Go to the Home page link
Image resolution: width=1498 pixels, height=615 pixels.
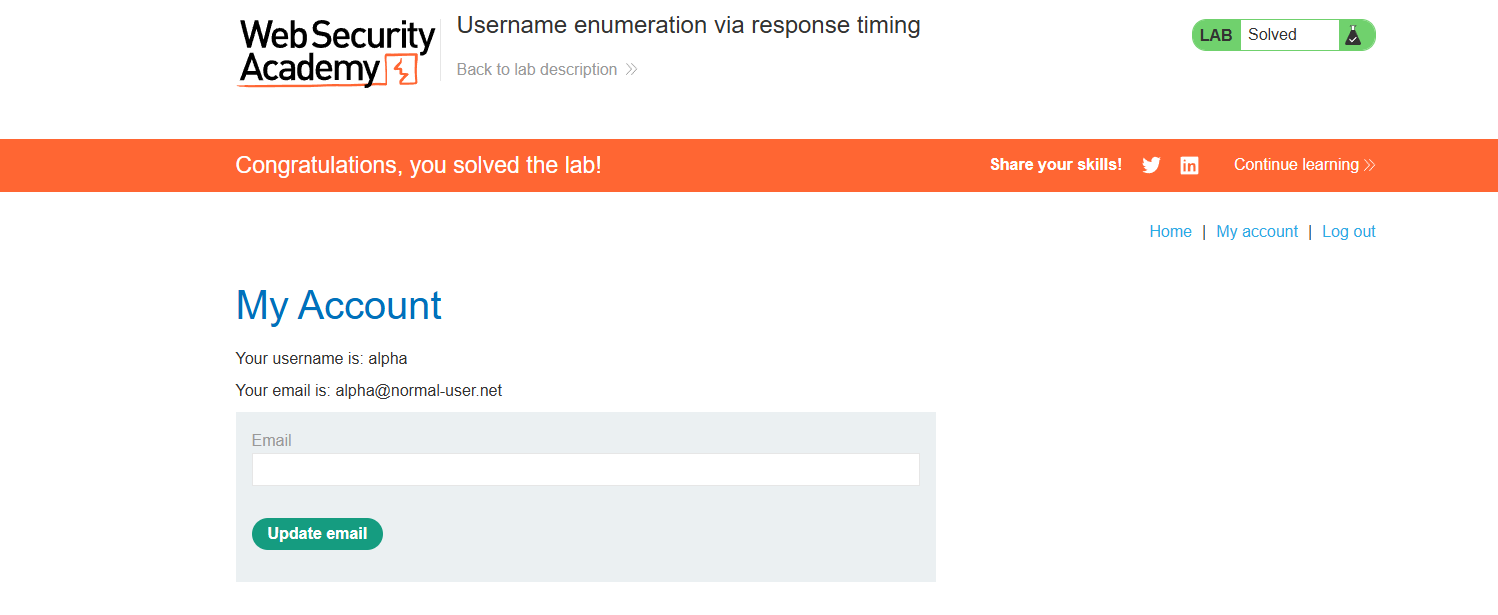(x=1170, y=232)
